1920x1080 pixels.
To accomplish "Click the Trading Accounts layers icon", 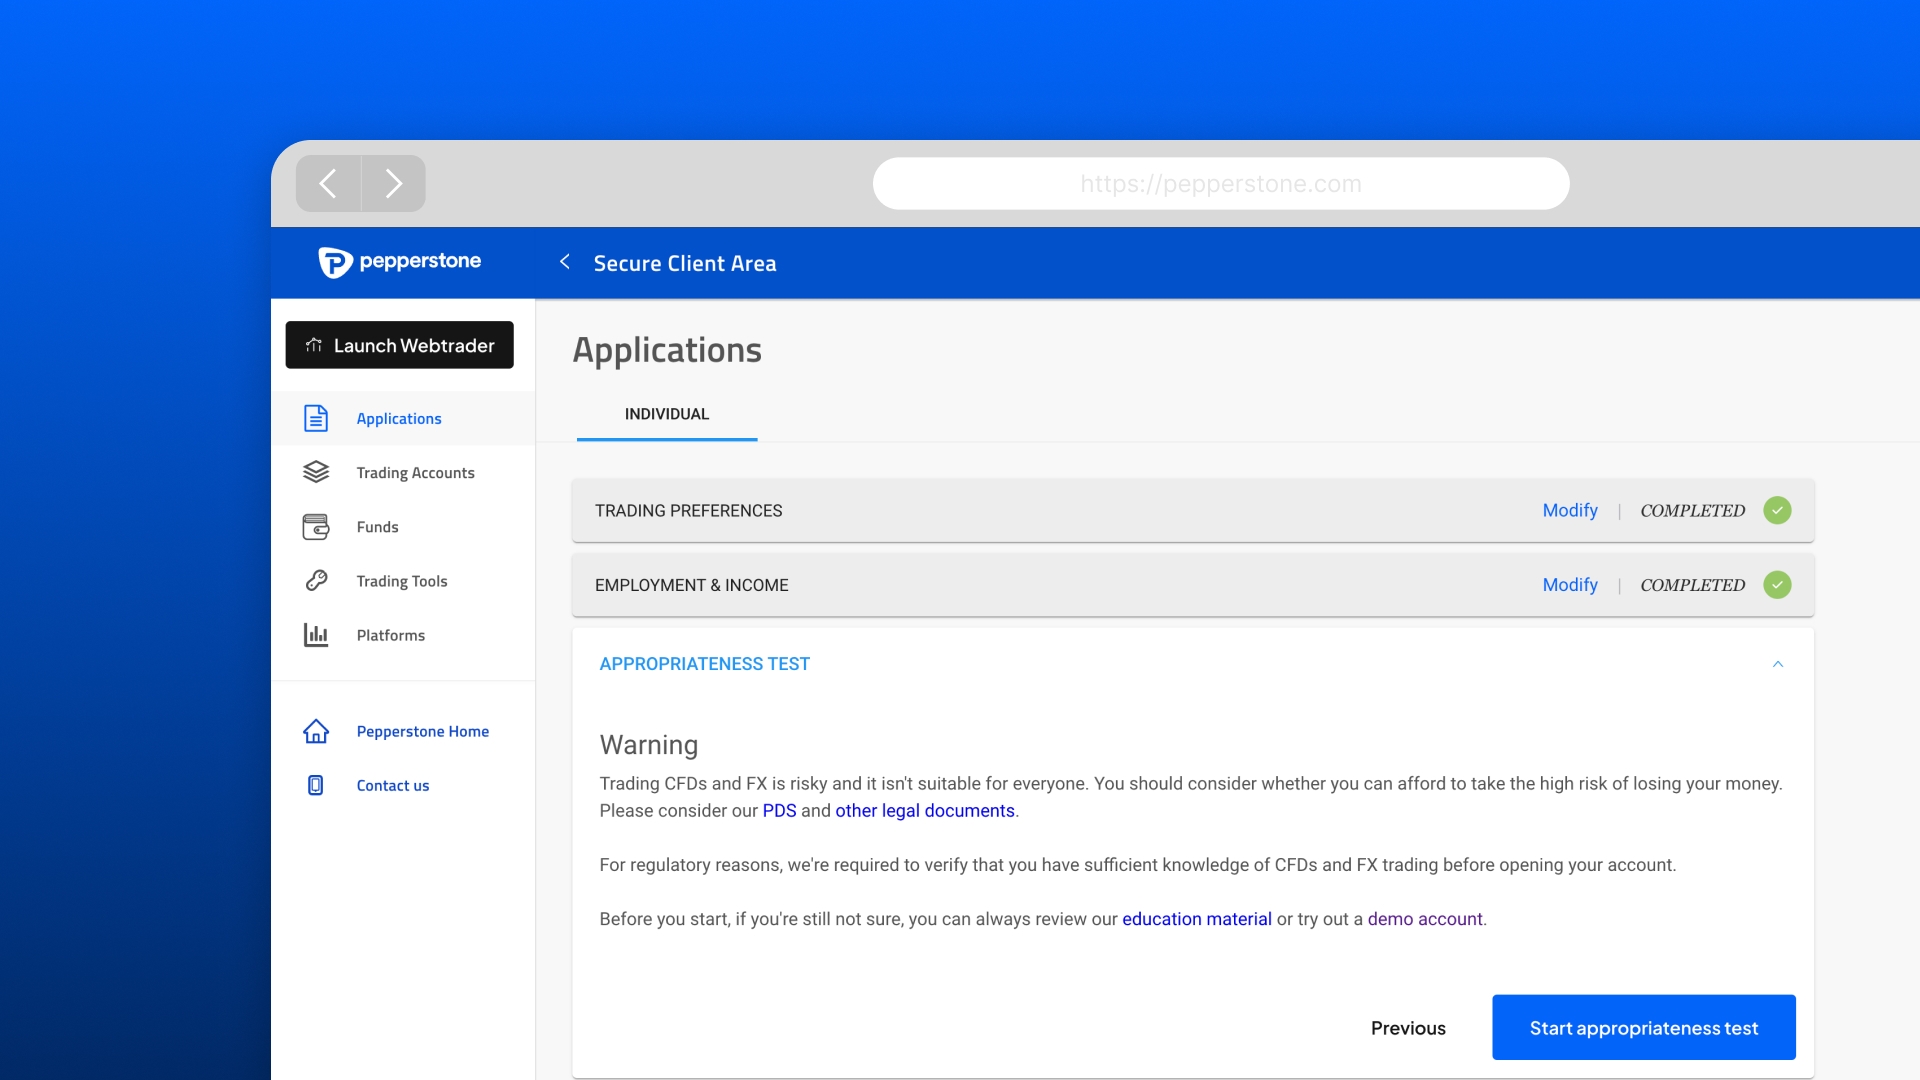I will click(x=316, y=472).
